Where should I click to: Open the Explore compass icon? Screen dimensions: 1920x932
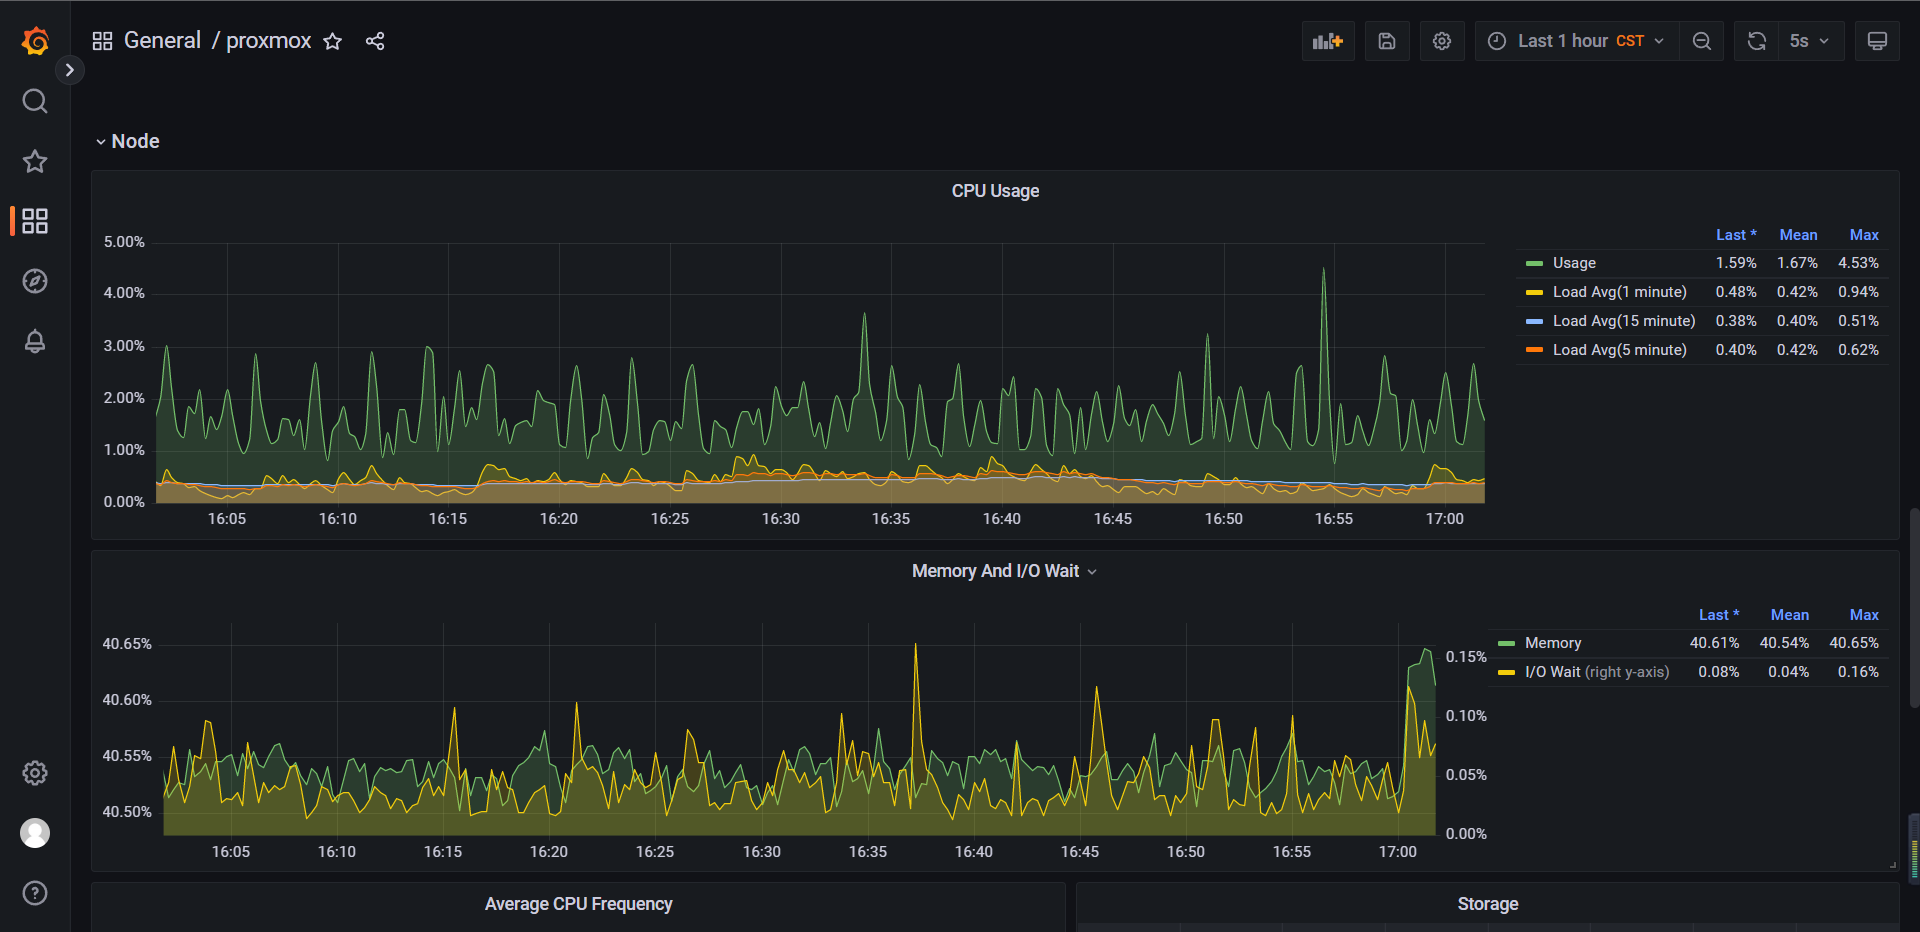click(35, 281)
